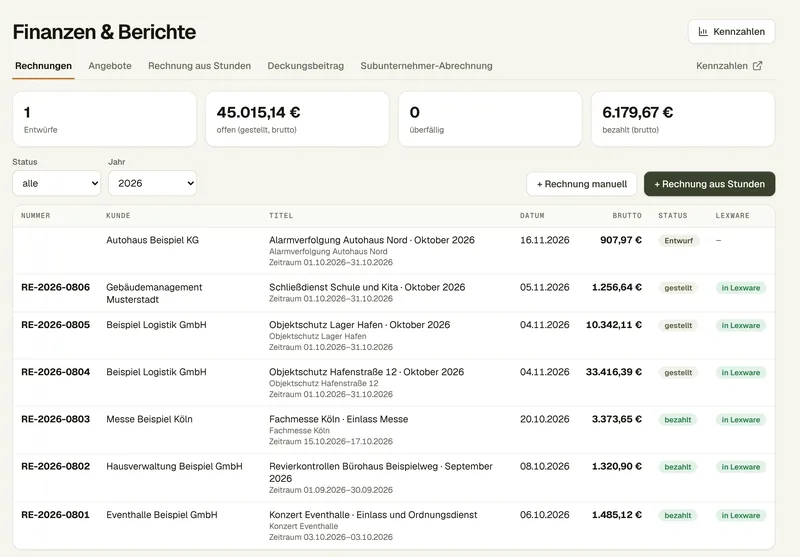Open the Jahr dropdown showing 2026

pos(152,183)
